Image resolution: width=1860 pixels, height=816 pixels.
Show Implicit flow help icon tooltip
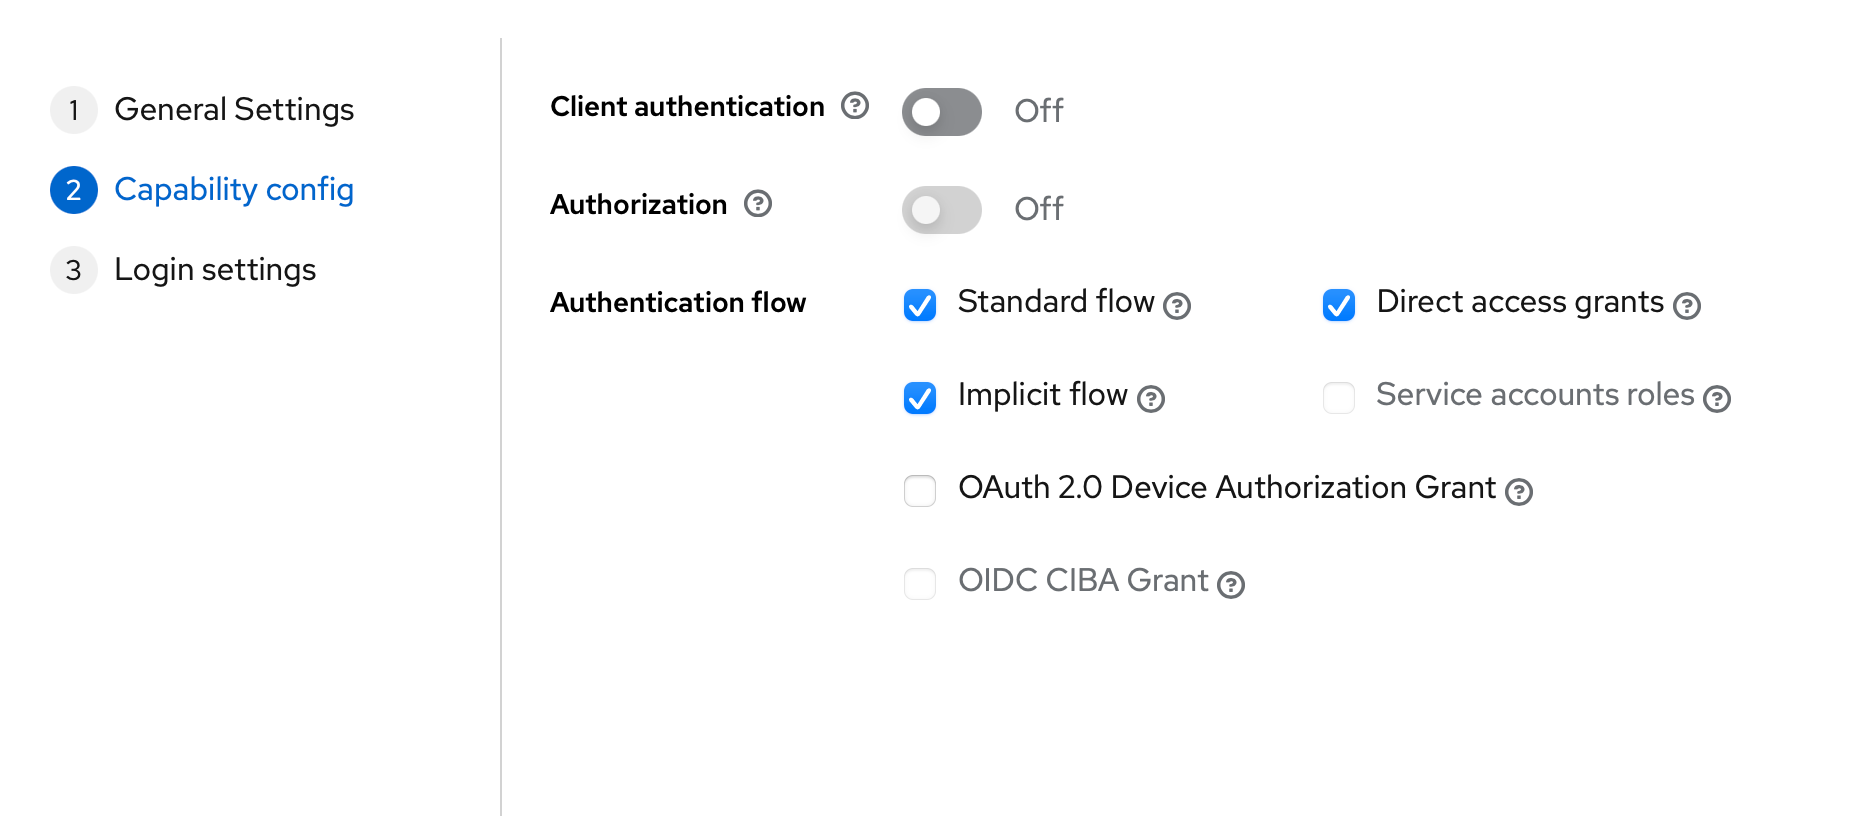coord(1152,399)
